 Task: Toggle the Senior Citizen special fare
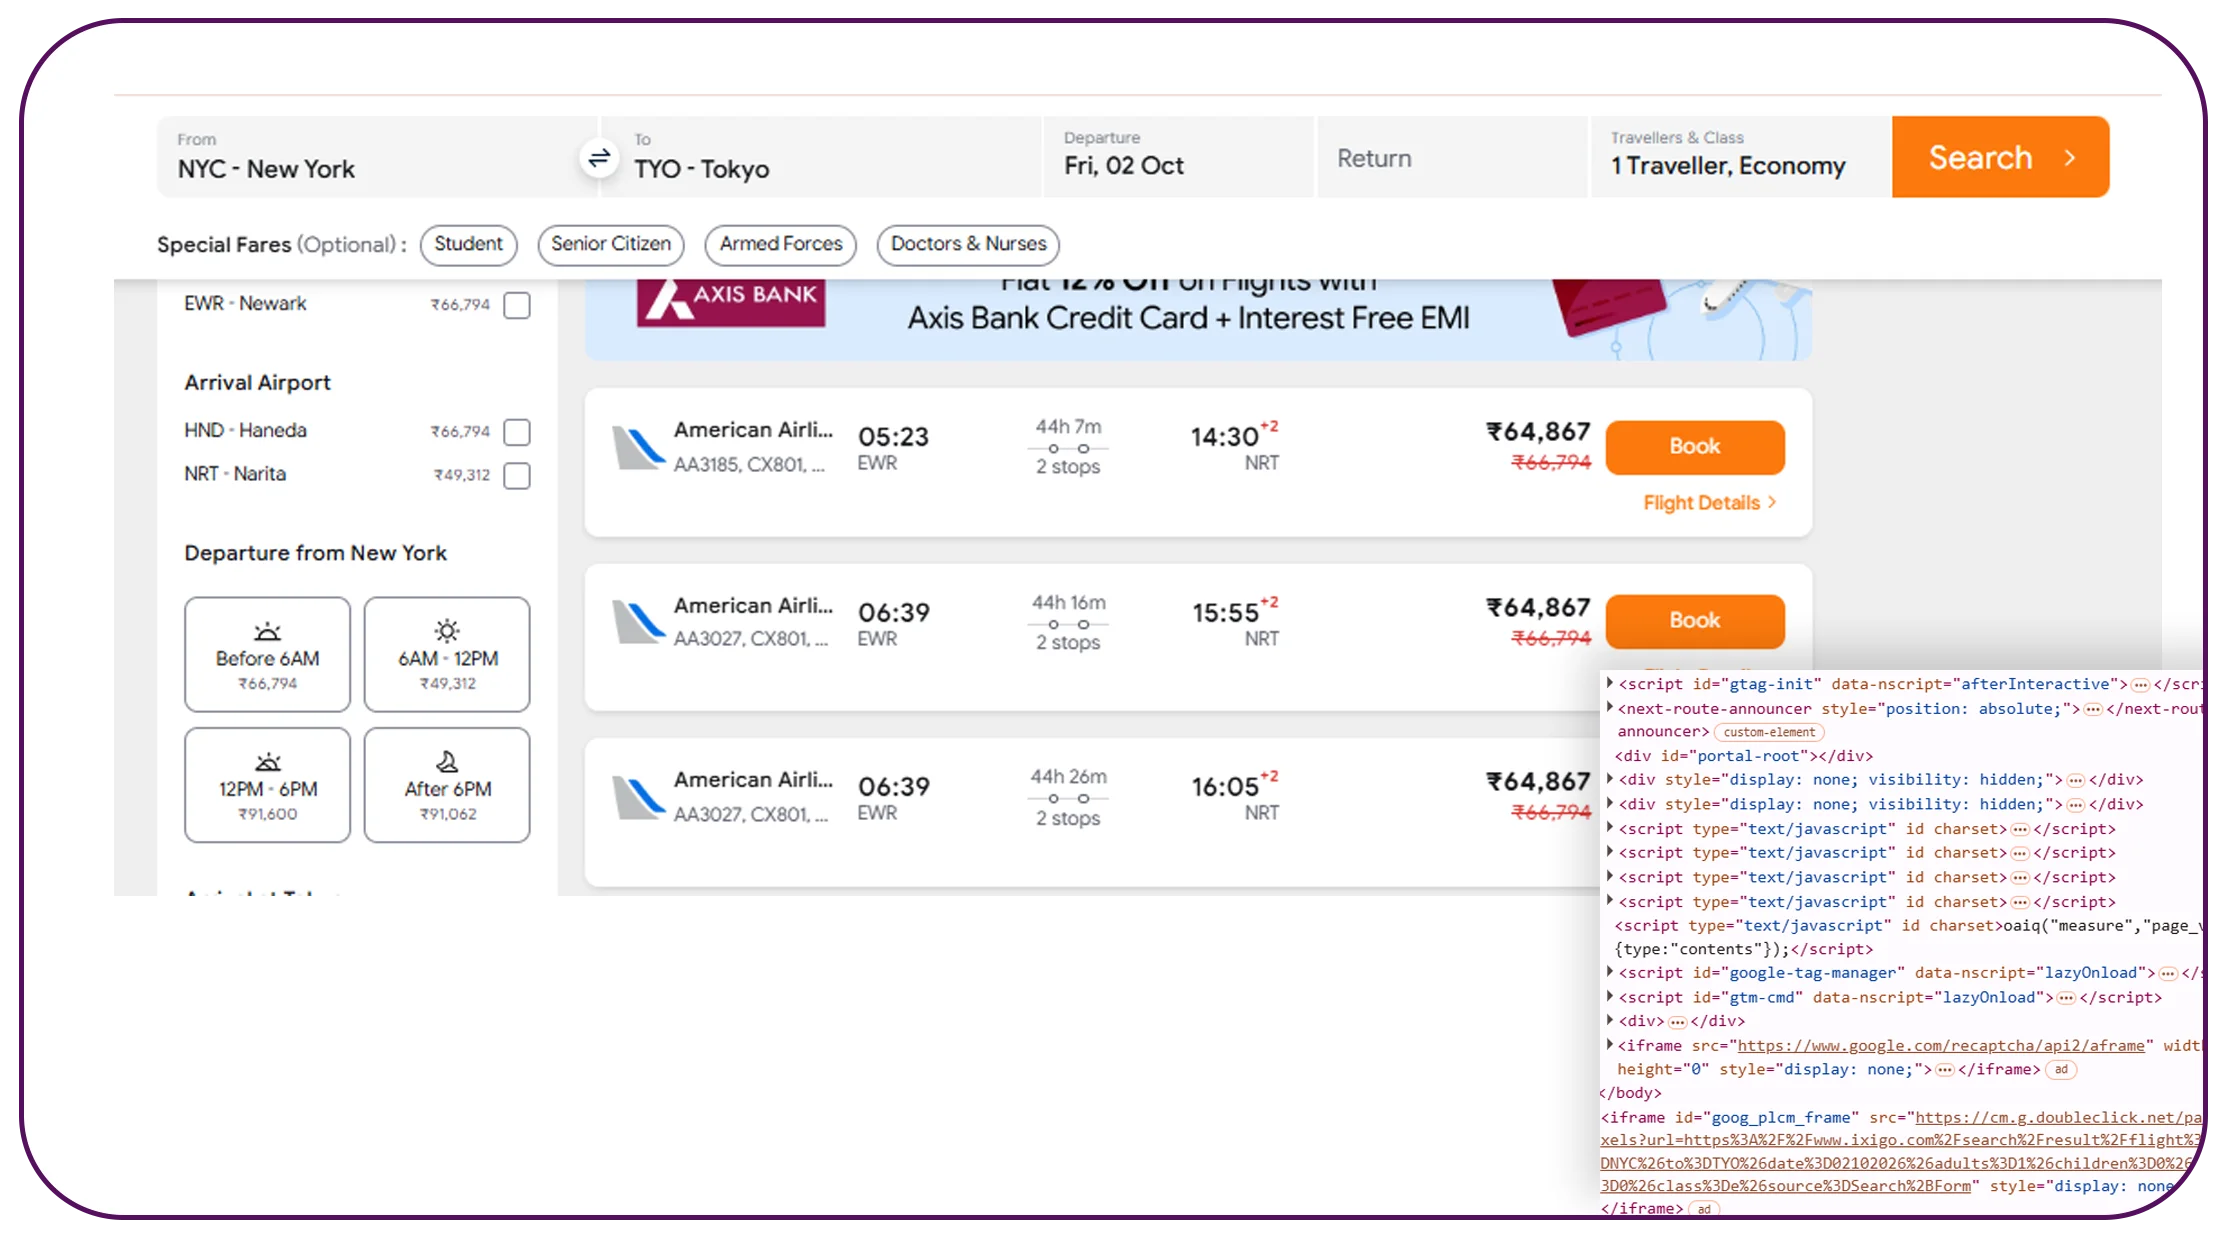pos(610,245)
